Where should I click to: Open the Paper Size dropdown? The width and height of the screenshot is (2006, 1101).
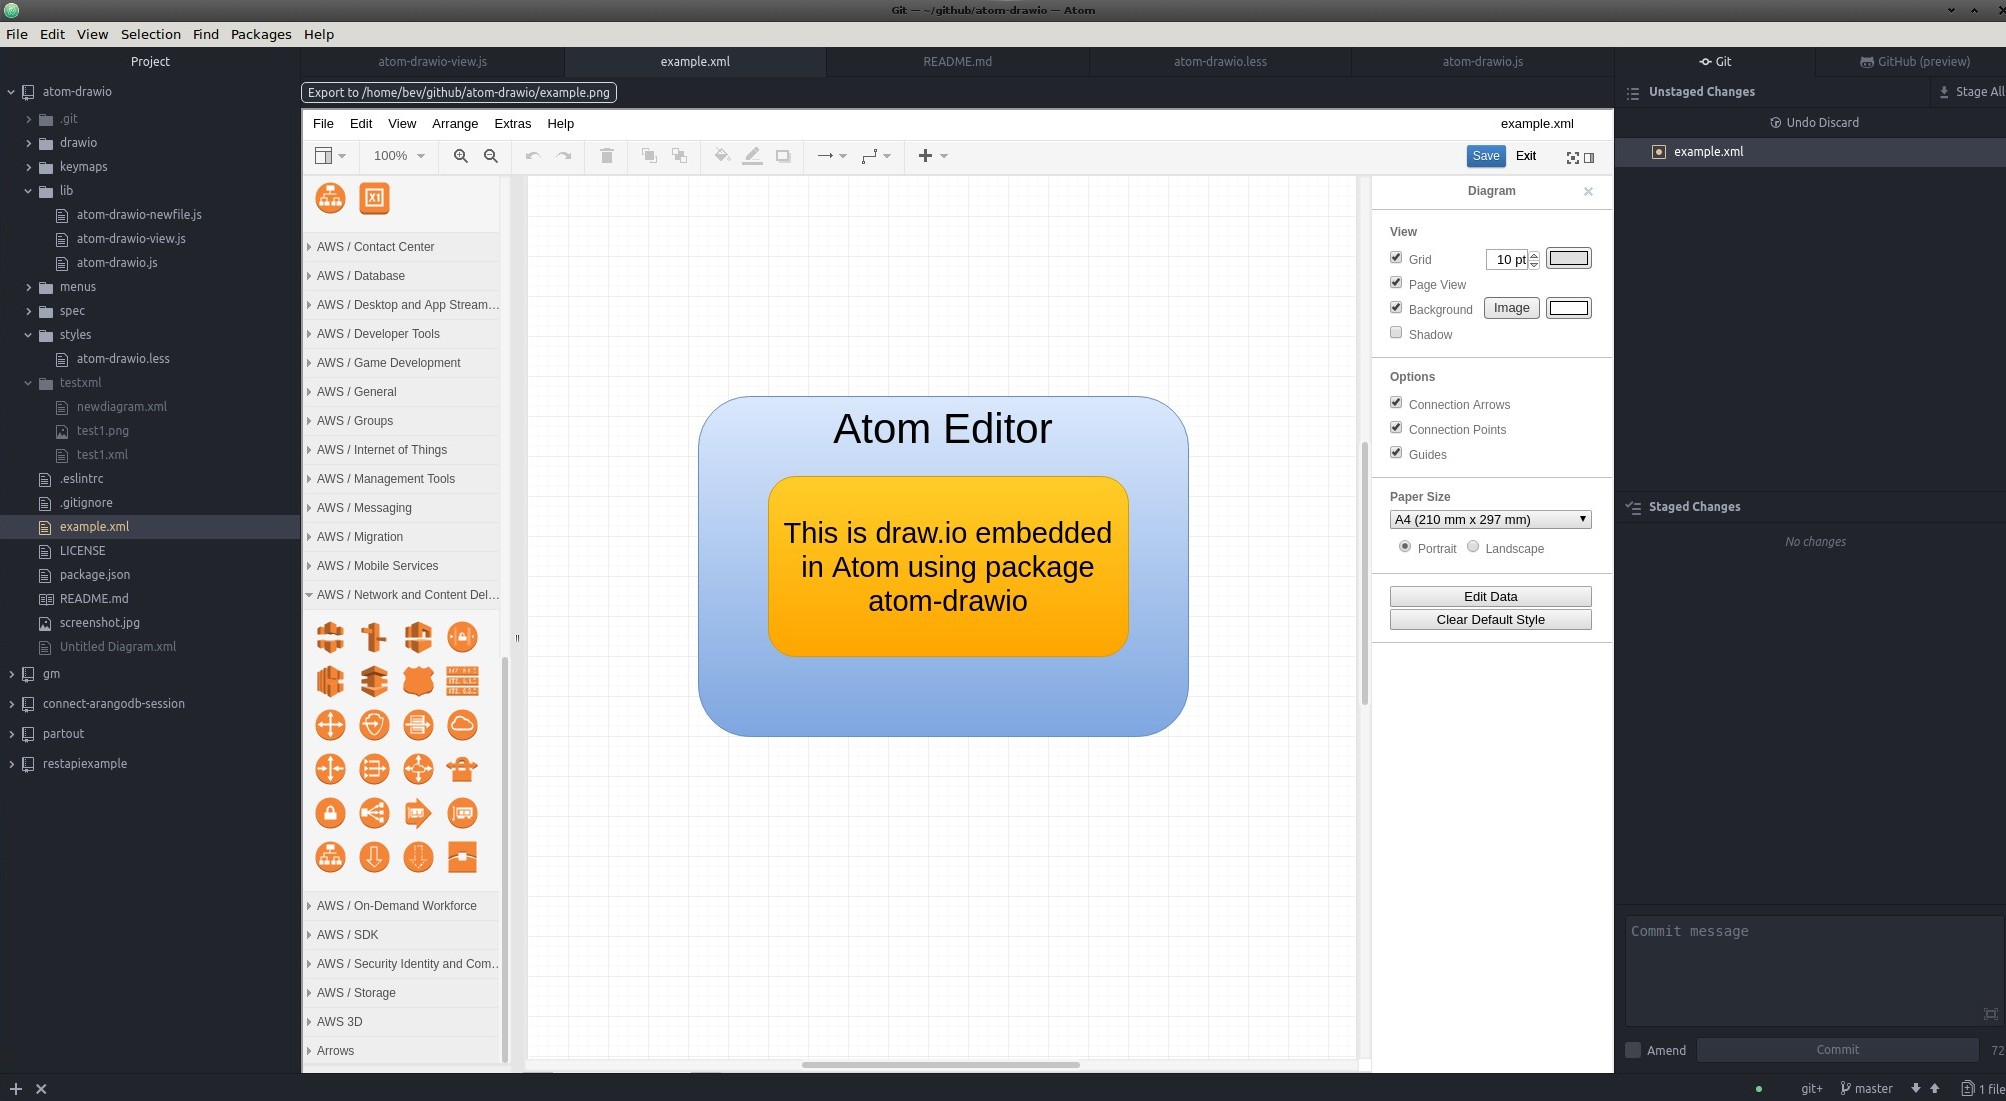pyautogui.click(x=1488, y=519)
